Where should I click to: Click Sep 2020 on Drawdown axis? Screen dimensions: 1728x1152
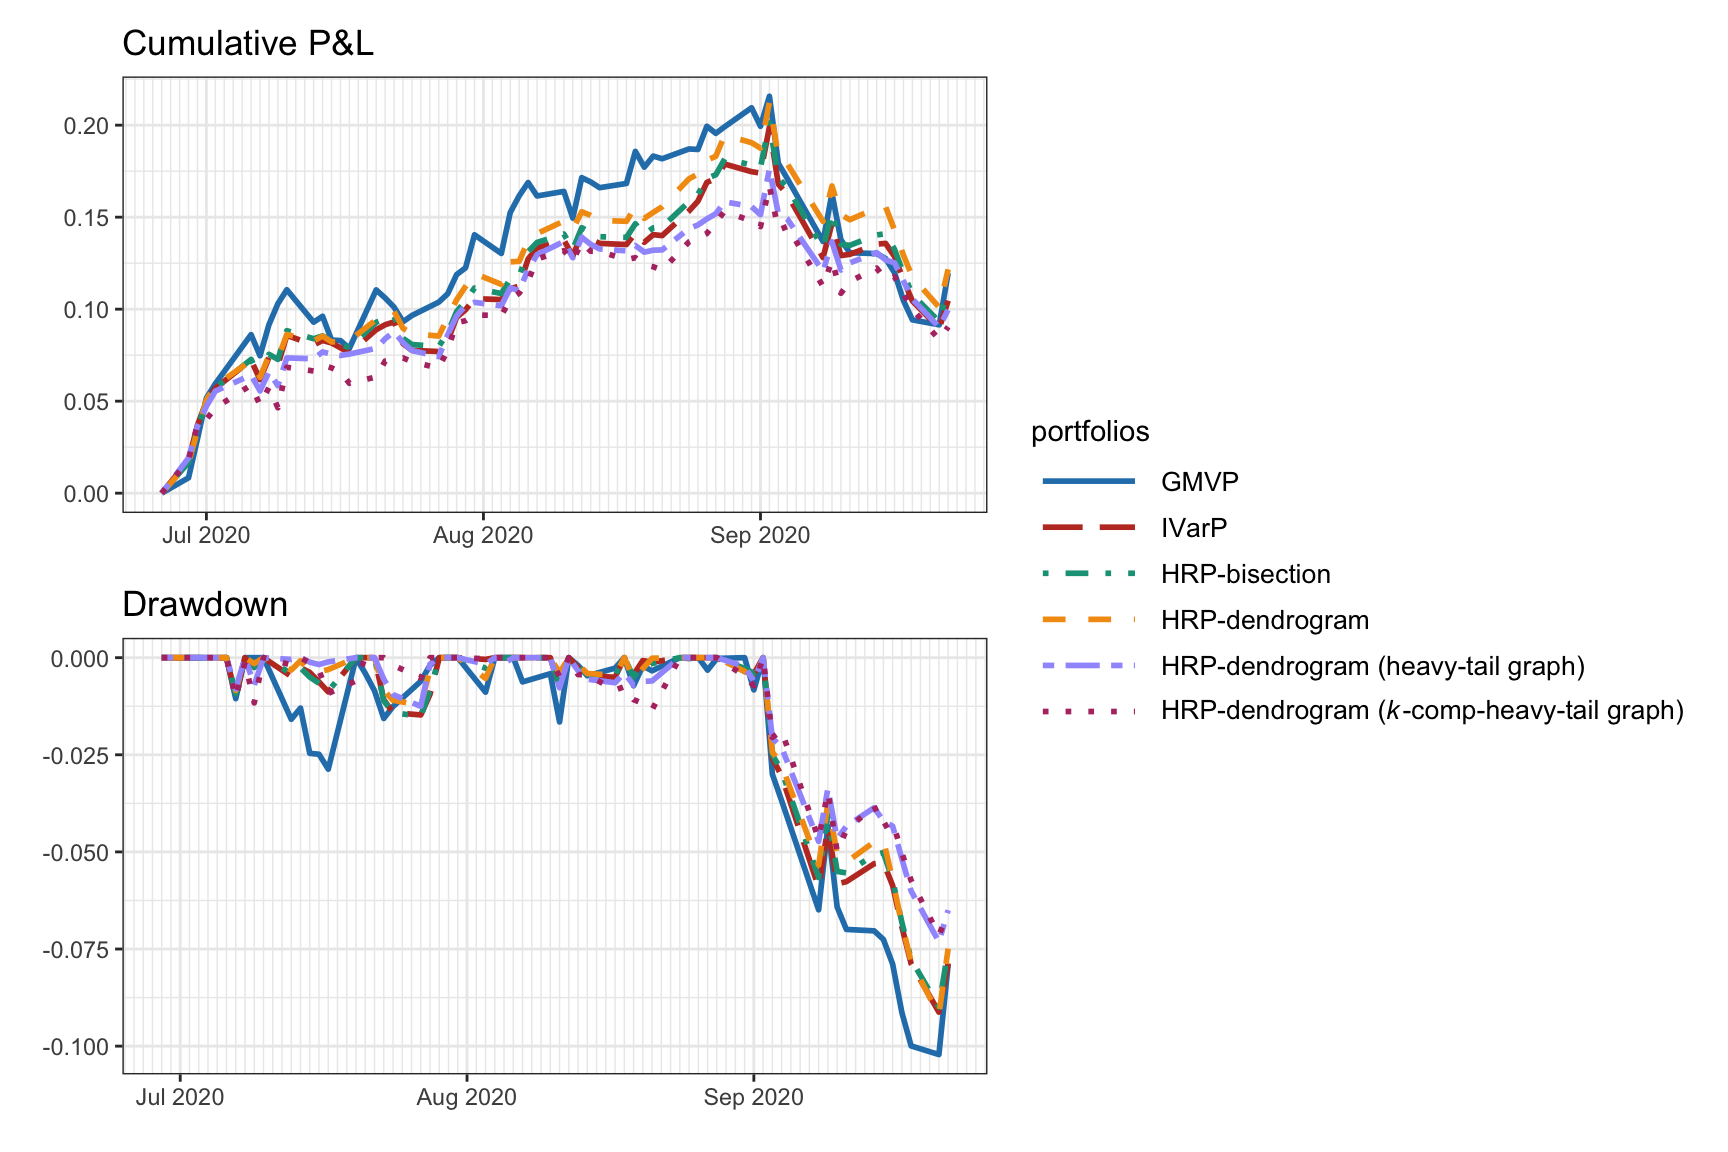pos(753,1097)
